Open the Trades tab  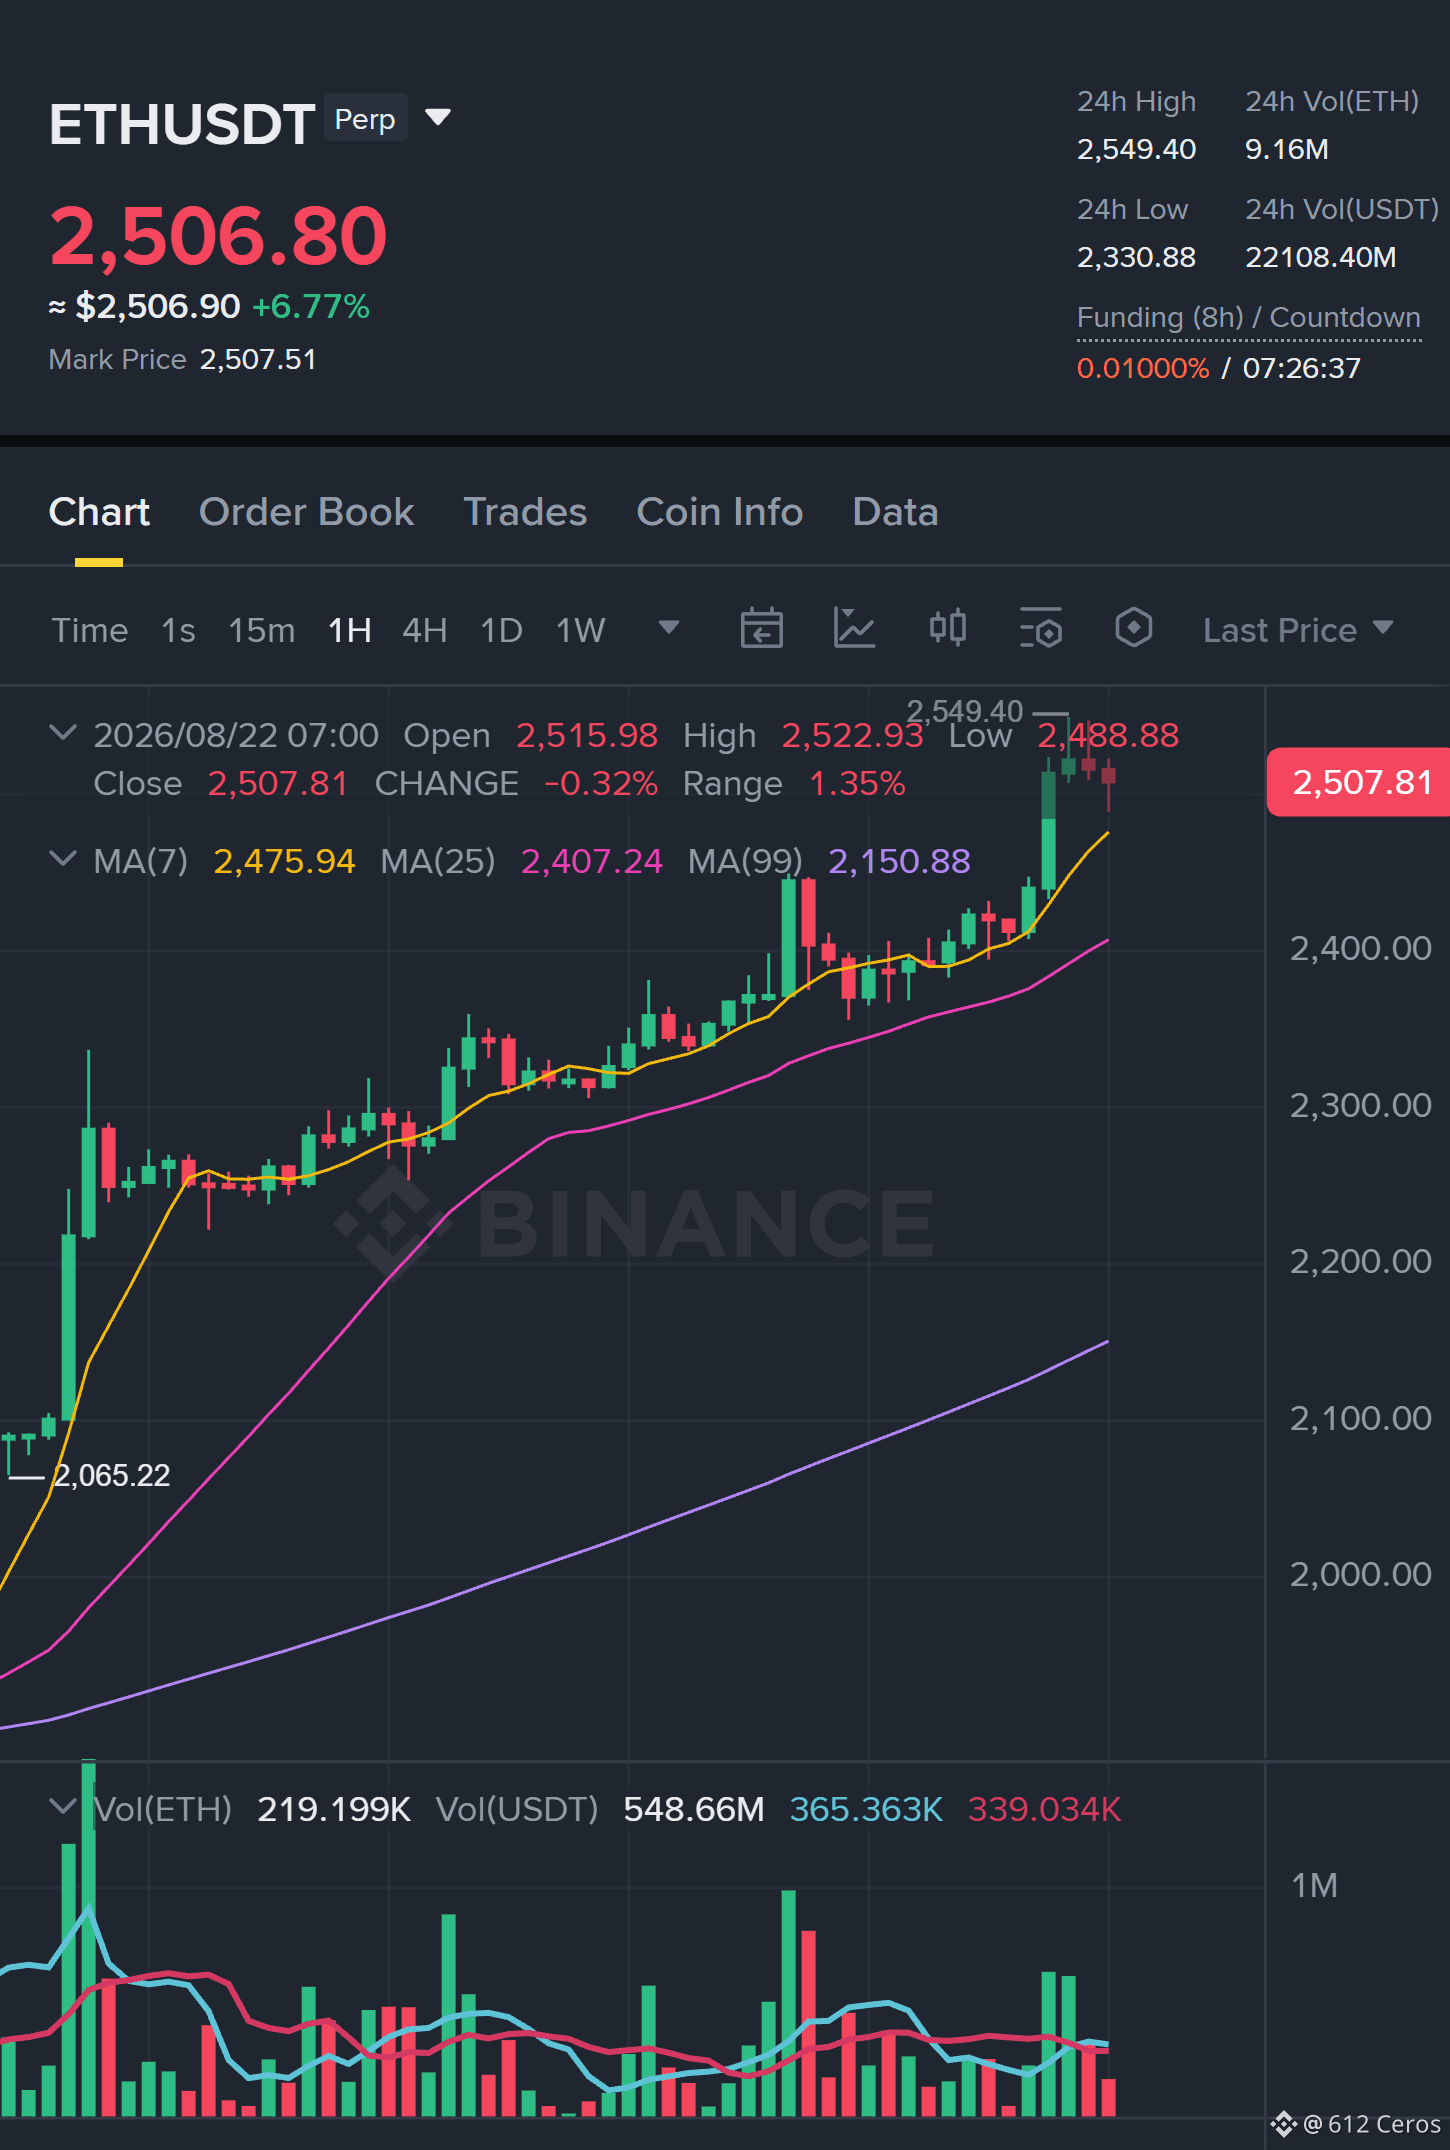point(525,512)
